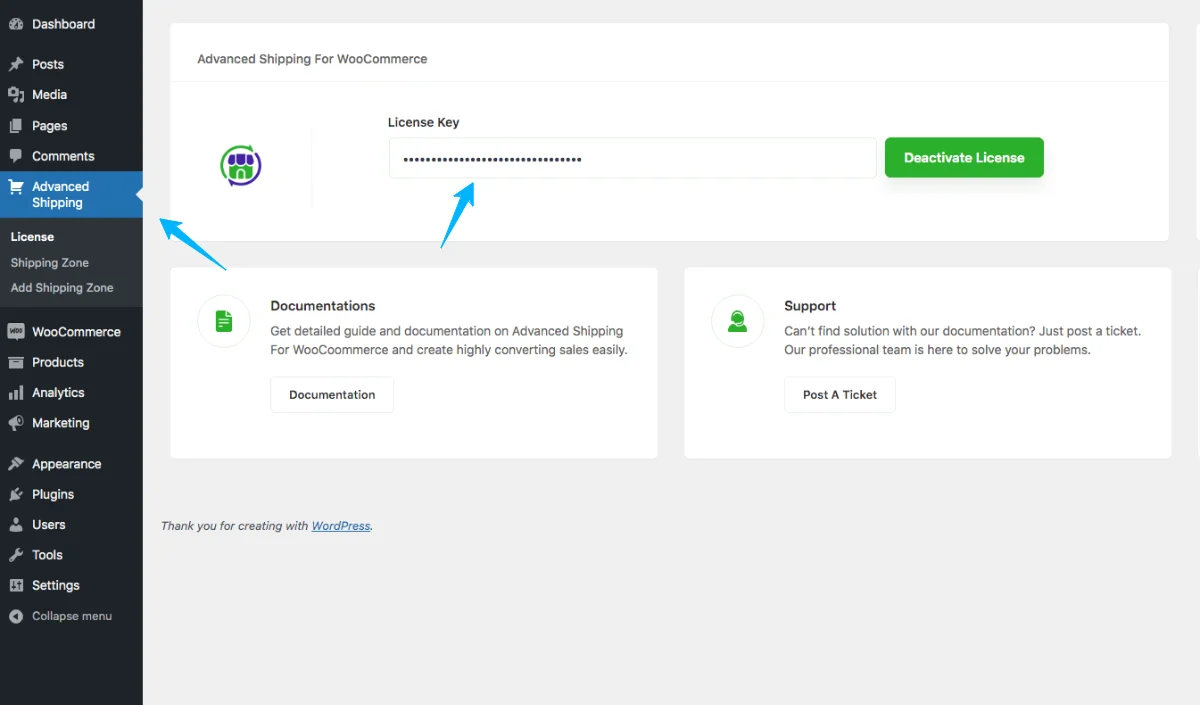Image resolution: width=1200 pixels, height=705 pixels.
Task: Click the Products box icon
Action: (16, 362)
